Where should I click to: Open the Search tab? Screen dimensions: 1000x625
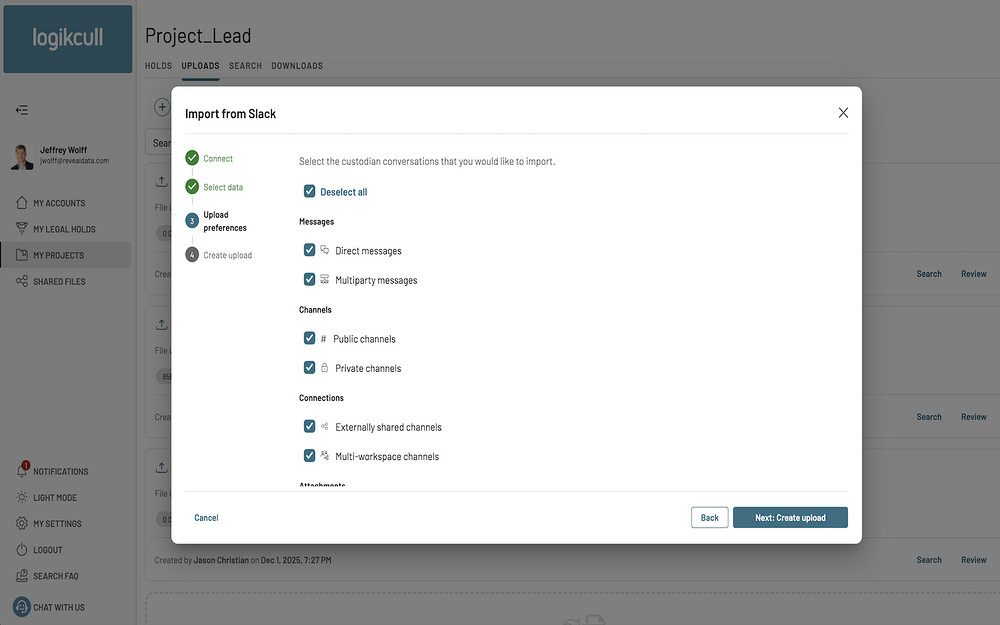(x=246, y=66)
